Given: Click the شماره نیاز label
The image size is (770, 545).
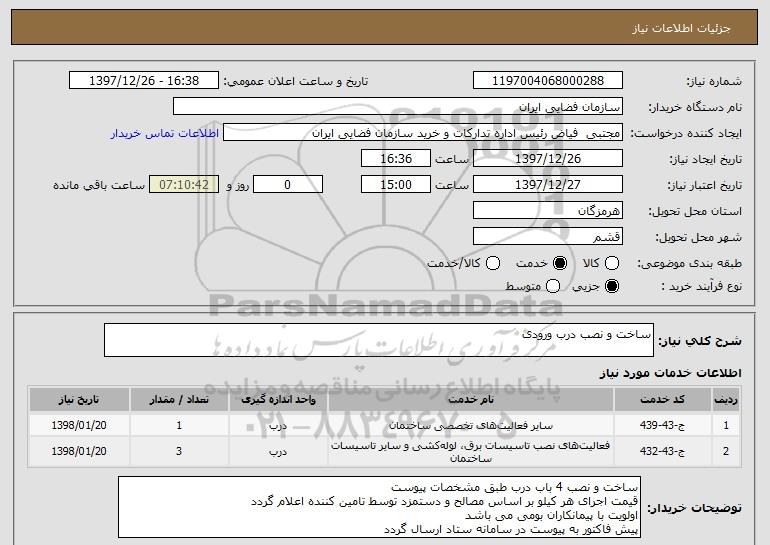Looking at the screenshot, I should coord(714,81).
